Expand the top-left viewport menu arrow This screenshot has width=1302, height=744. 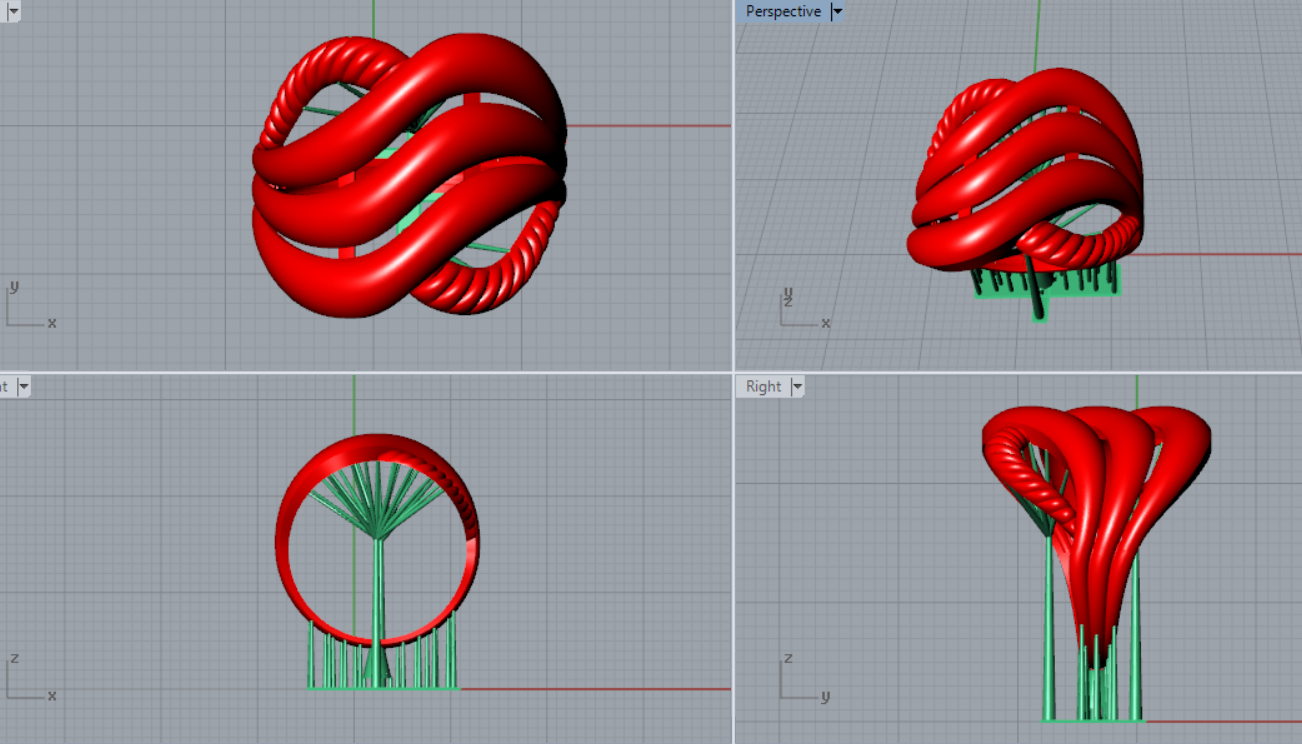point(14,12)
